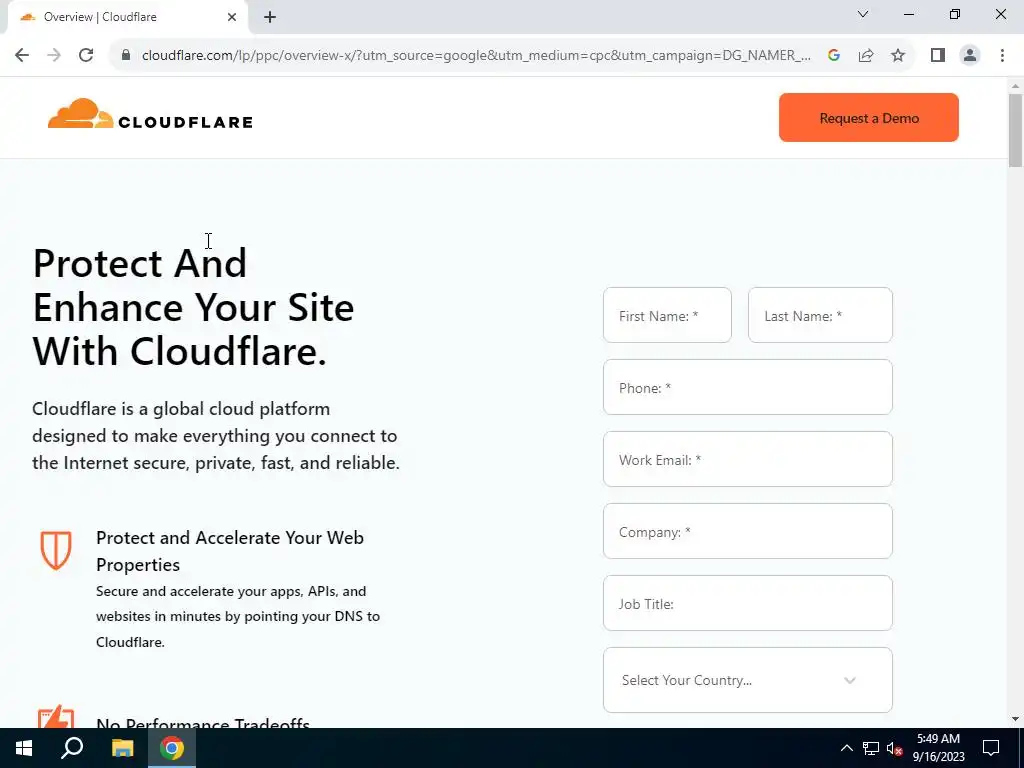Share this page via share icon
The width and height of the screenshot is (1024, 768).
[866, 56]
